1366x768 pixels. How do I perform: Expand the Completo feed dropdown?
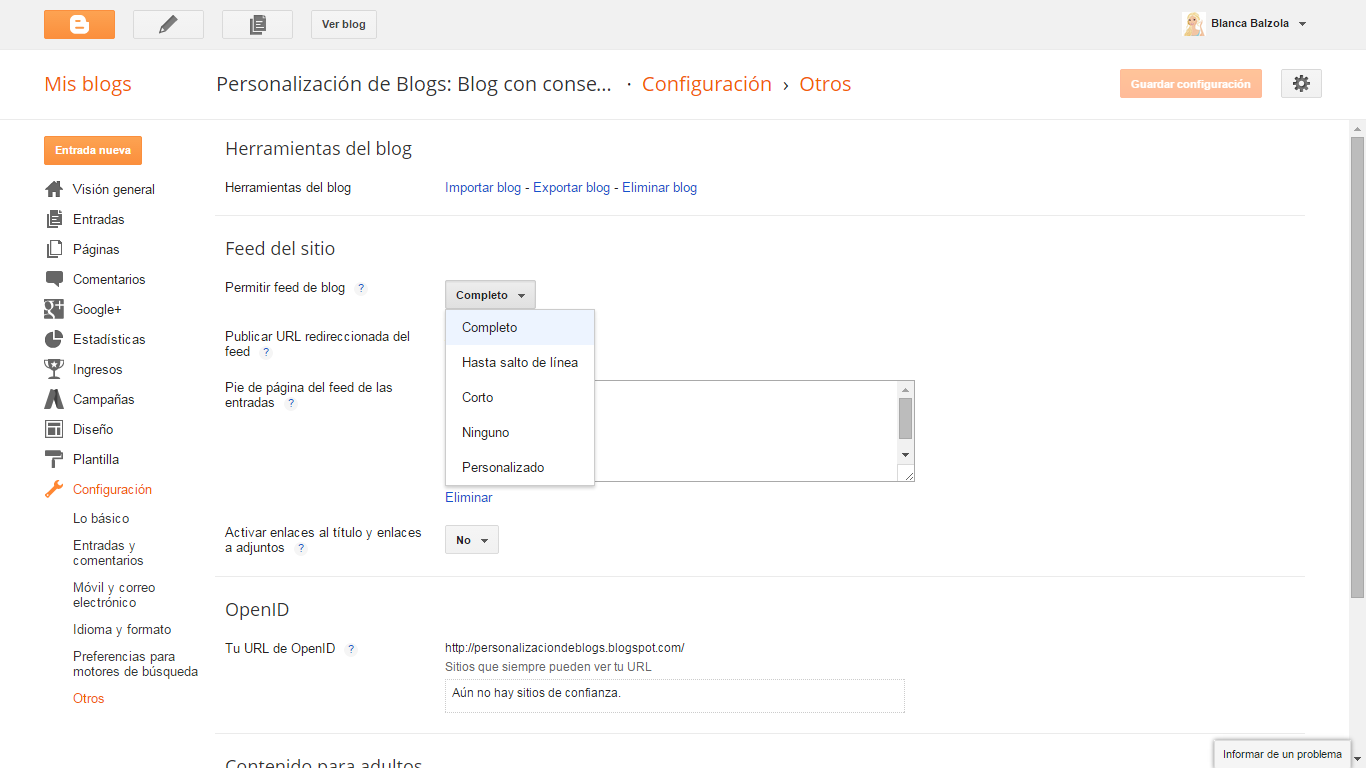(490, 295)
